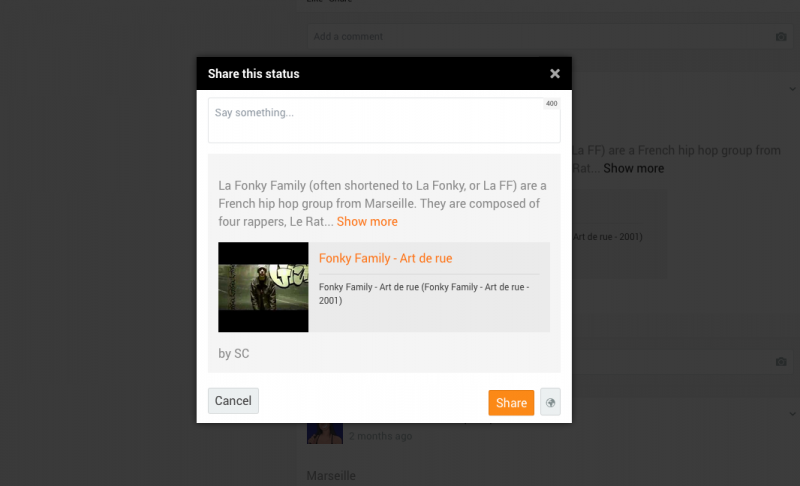The width and height of the screenshot is (800, 486).
Task: Open the 2 months ago timestamp link
Action: (380, 436)
